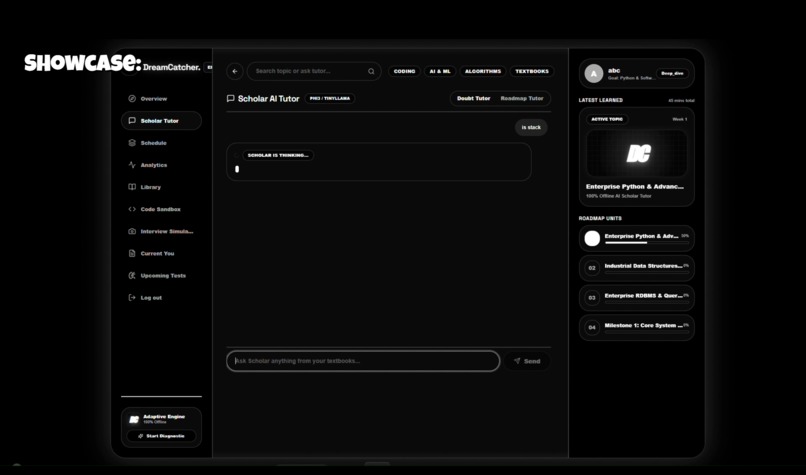Screen dimensions: 806x475
Task: Click the Upcoming Tests icon
Action: pyautogui.click(x=132, y=276)
